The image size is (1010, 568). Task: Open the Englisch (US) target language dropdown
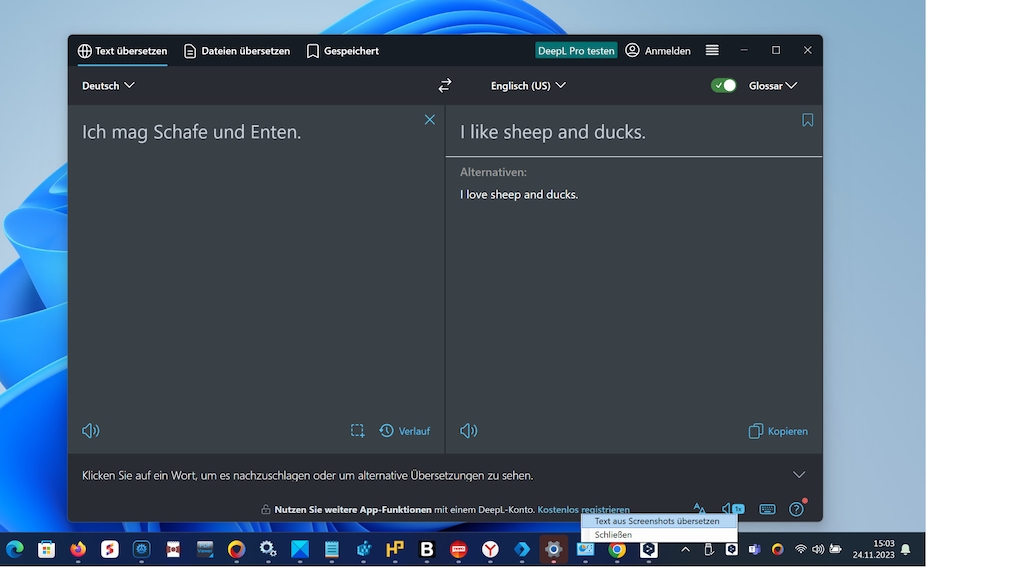[x=528, y=86]
